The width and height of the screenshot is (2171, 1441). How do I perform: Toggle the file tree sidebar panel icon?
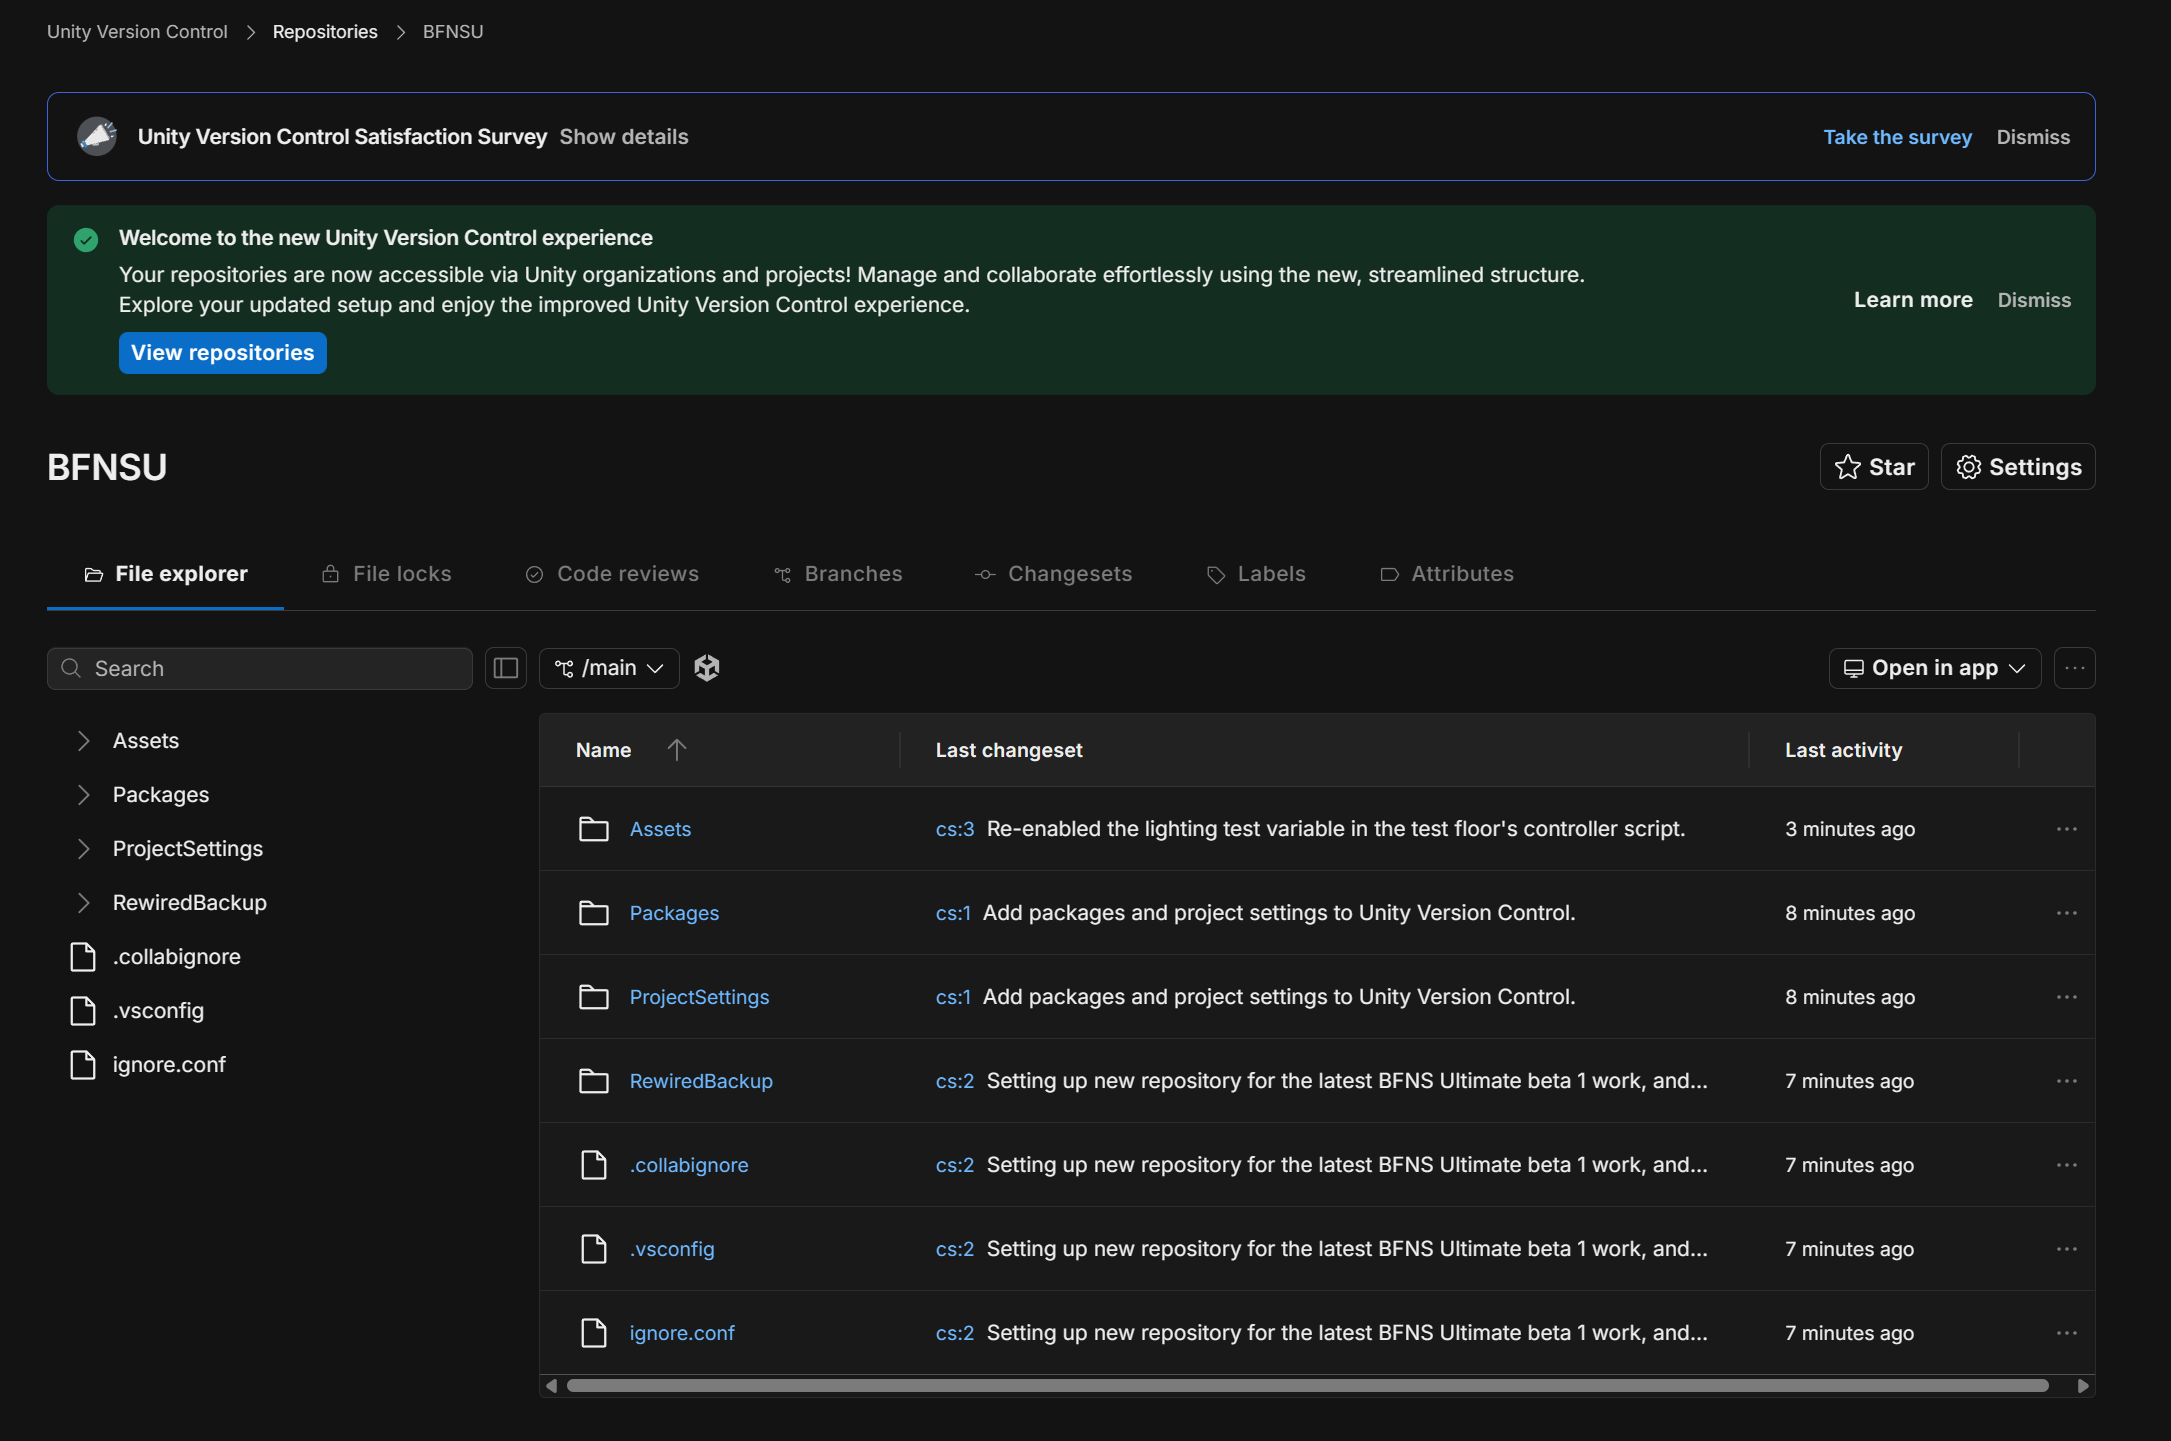506,668
